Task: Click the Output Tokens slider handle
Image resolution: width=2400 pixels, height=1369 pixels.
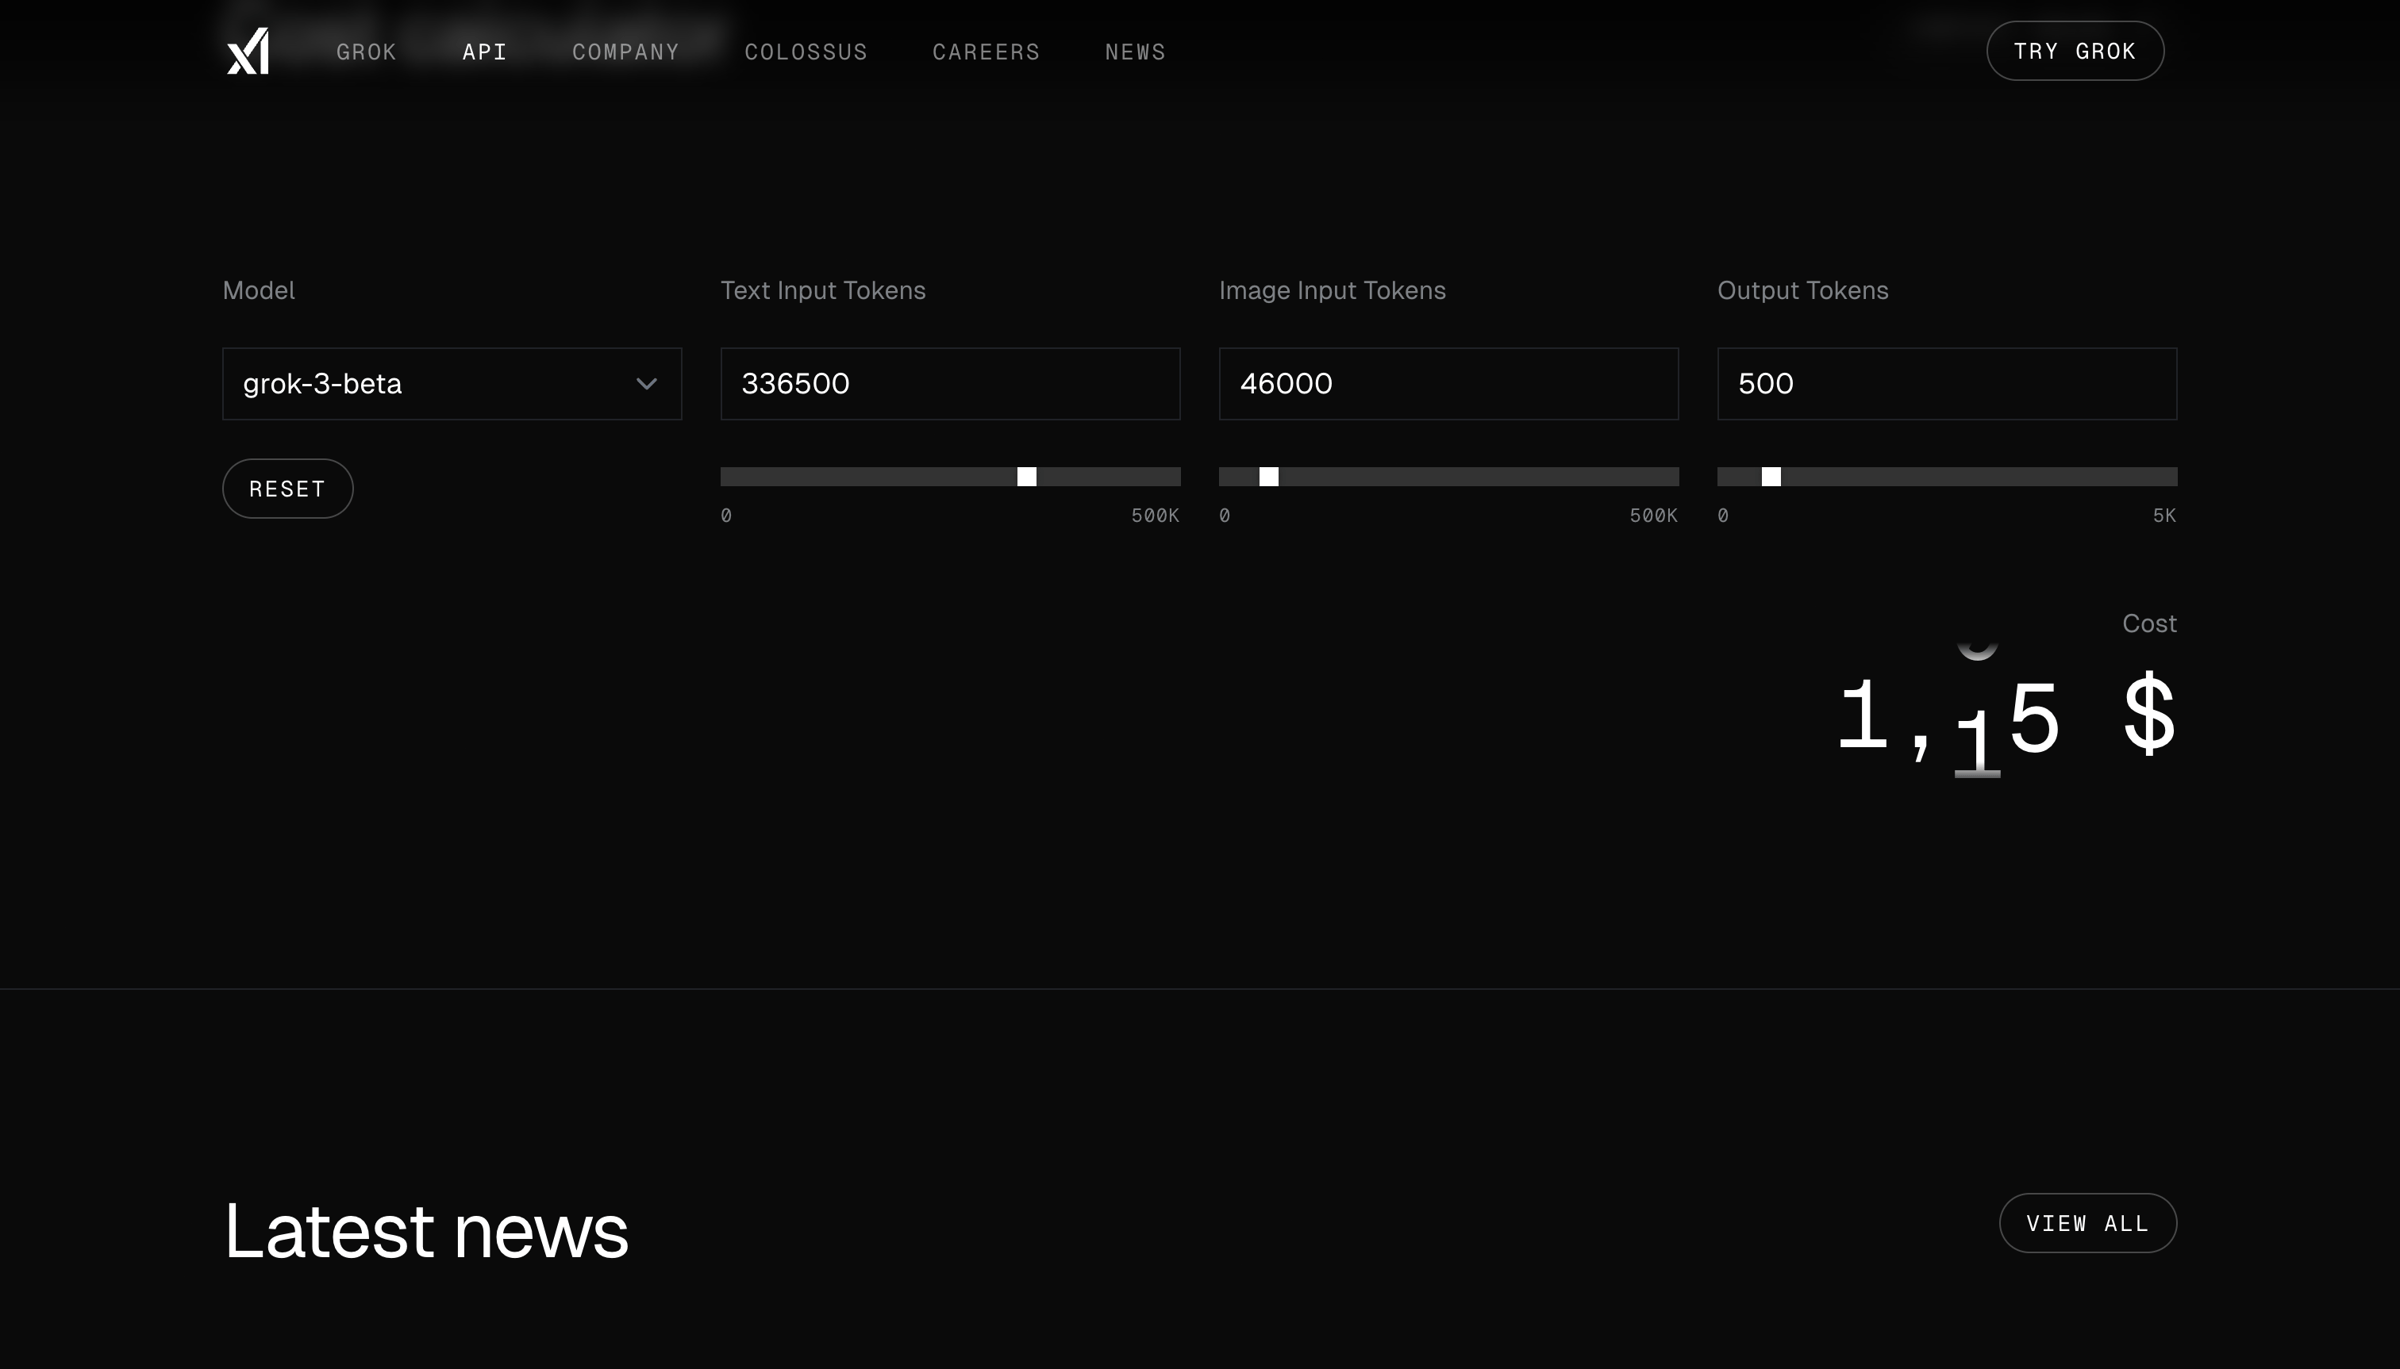Action: 1771,477
